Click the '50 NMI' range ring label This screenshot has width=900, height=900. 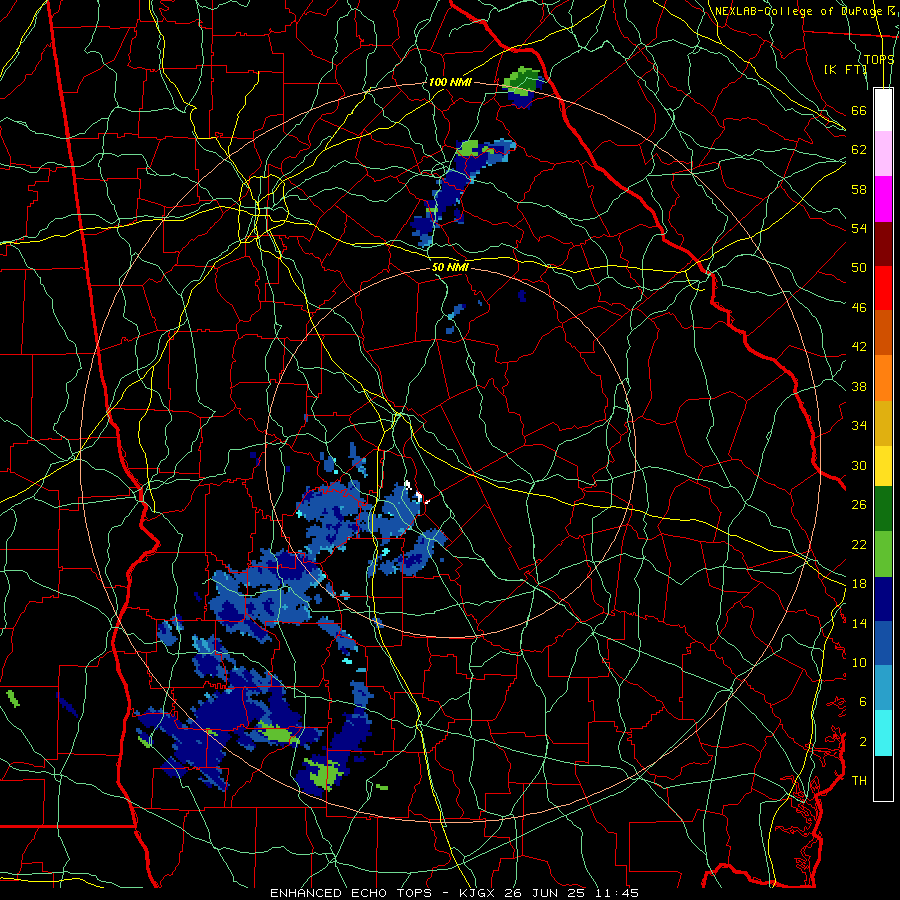tap(450, 267)
